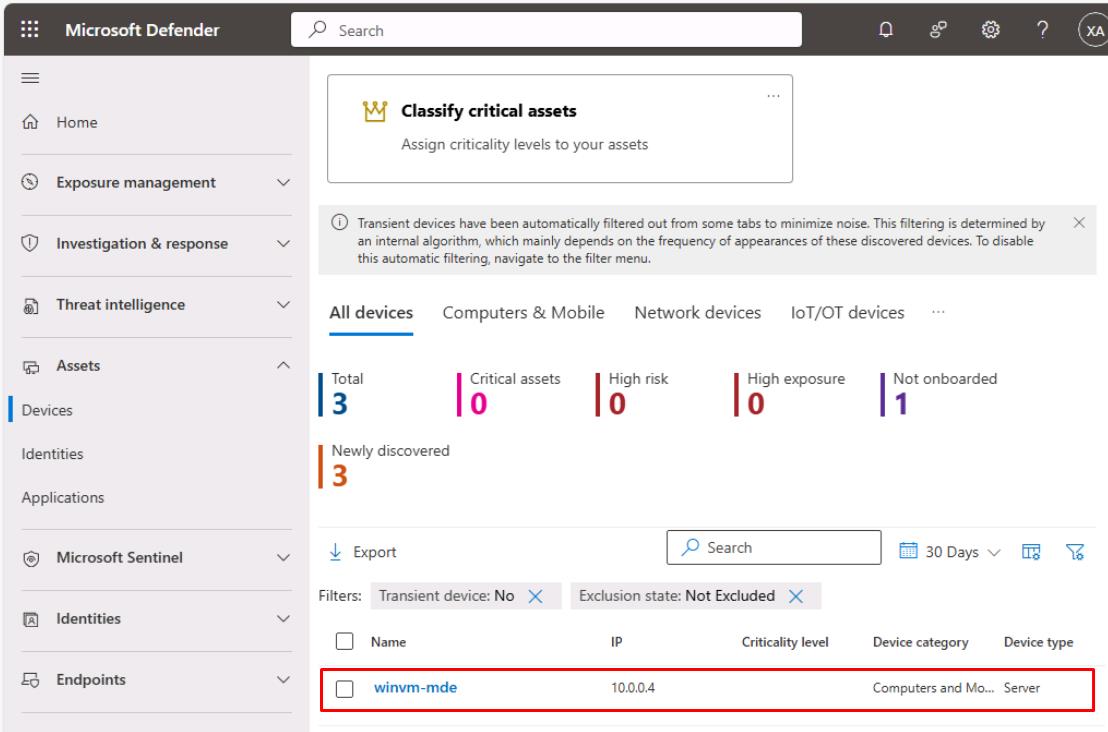This screenshot has height=732, width=1108.
Task: Dismiss the transient devices info banner
Action: point(1079,222)
